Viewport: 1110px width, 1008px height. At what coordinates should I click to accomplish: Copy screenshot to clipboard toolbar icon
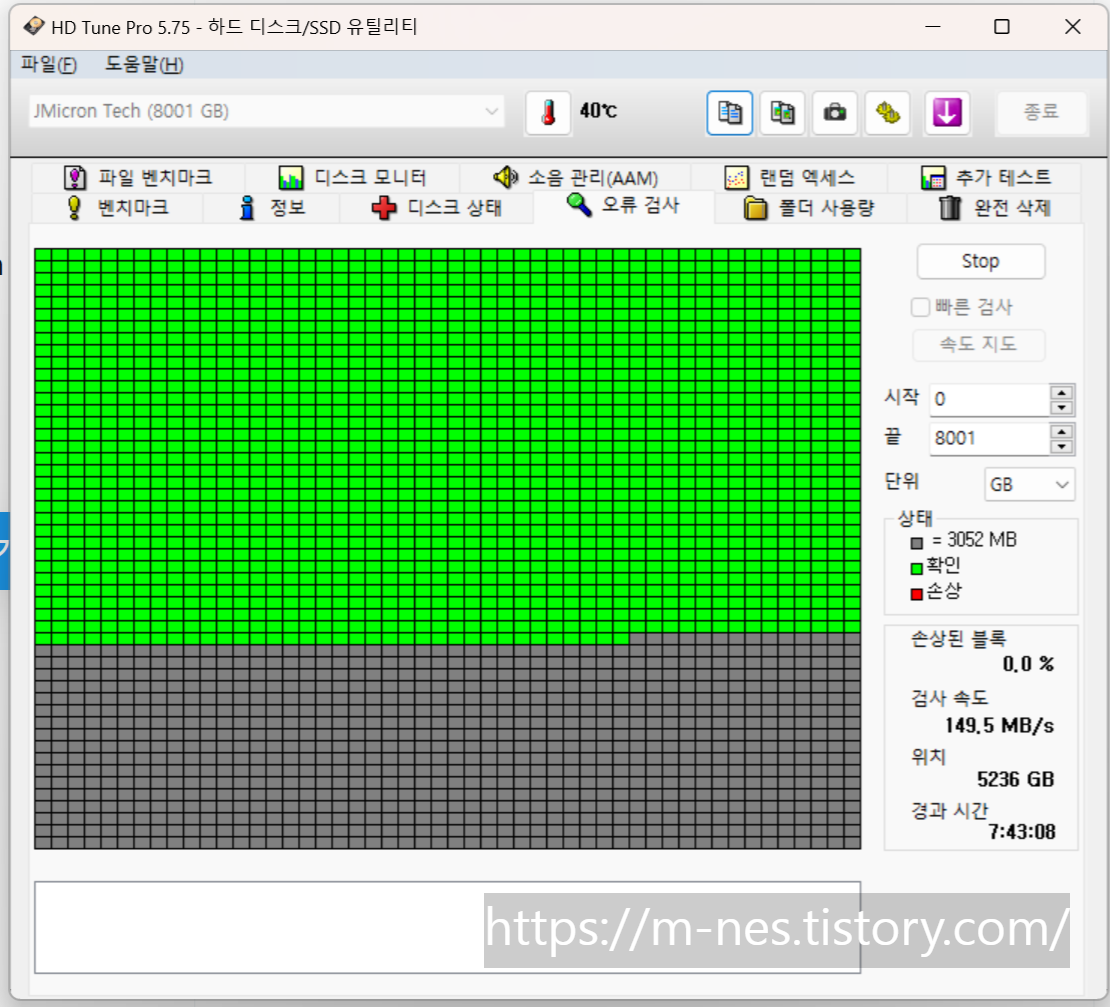click(782, 113)
